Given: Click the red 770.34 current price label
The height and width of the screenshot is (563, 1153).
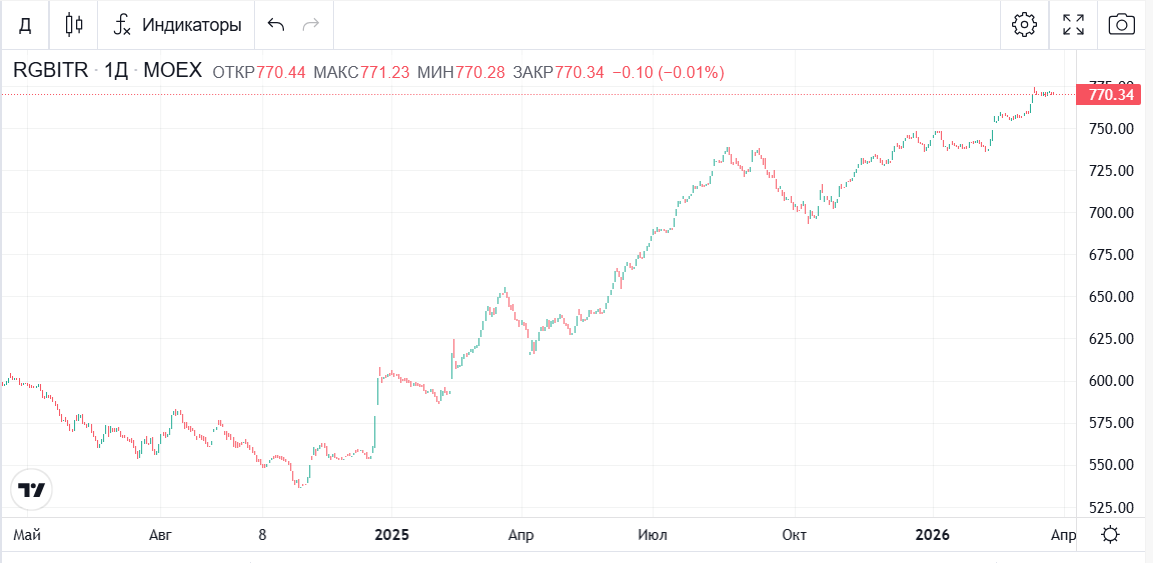Looking at the screenshot, I should [1110, 95].
